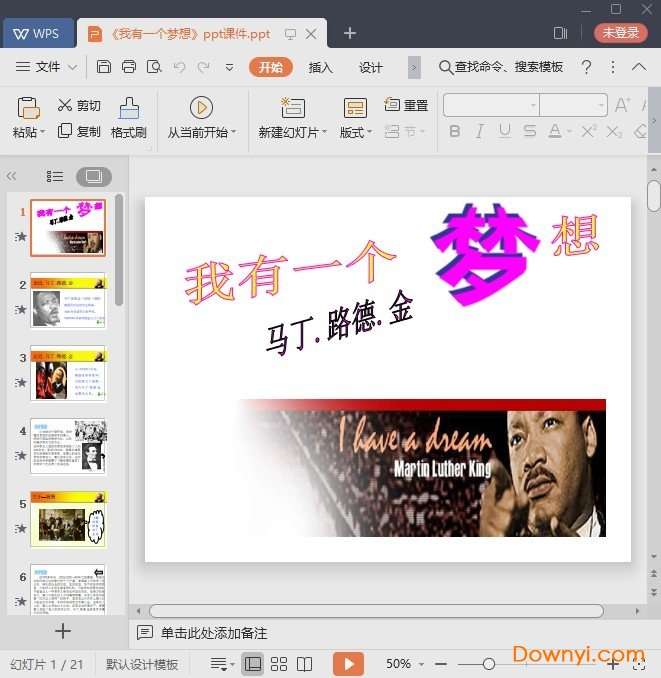Open the font name combo box
Screen dimensions: 661x678
pyautogui.click(x=491, y=105)
